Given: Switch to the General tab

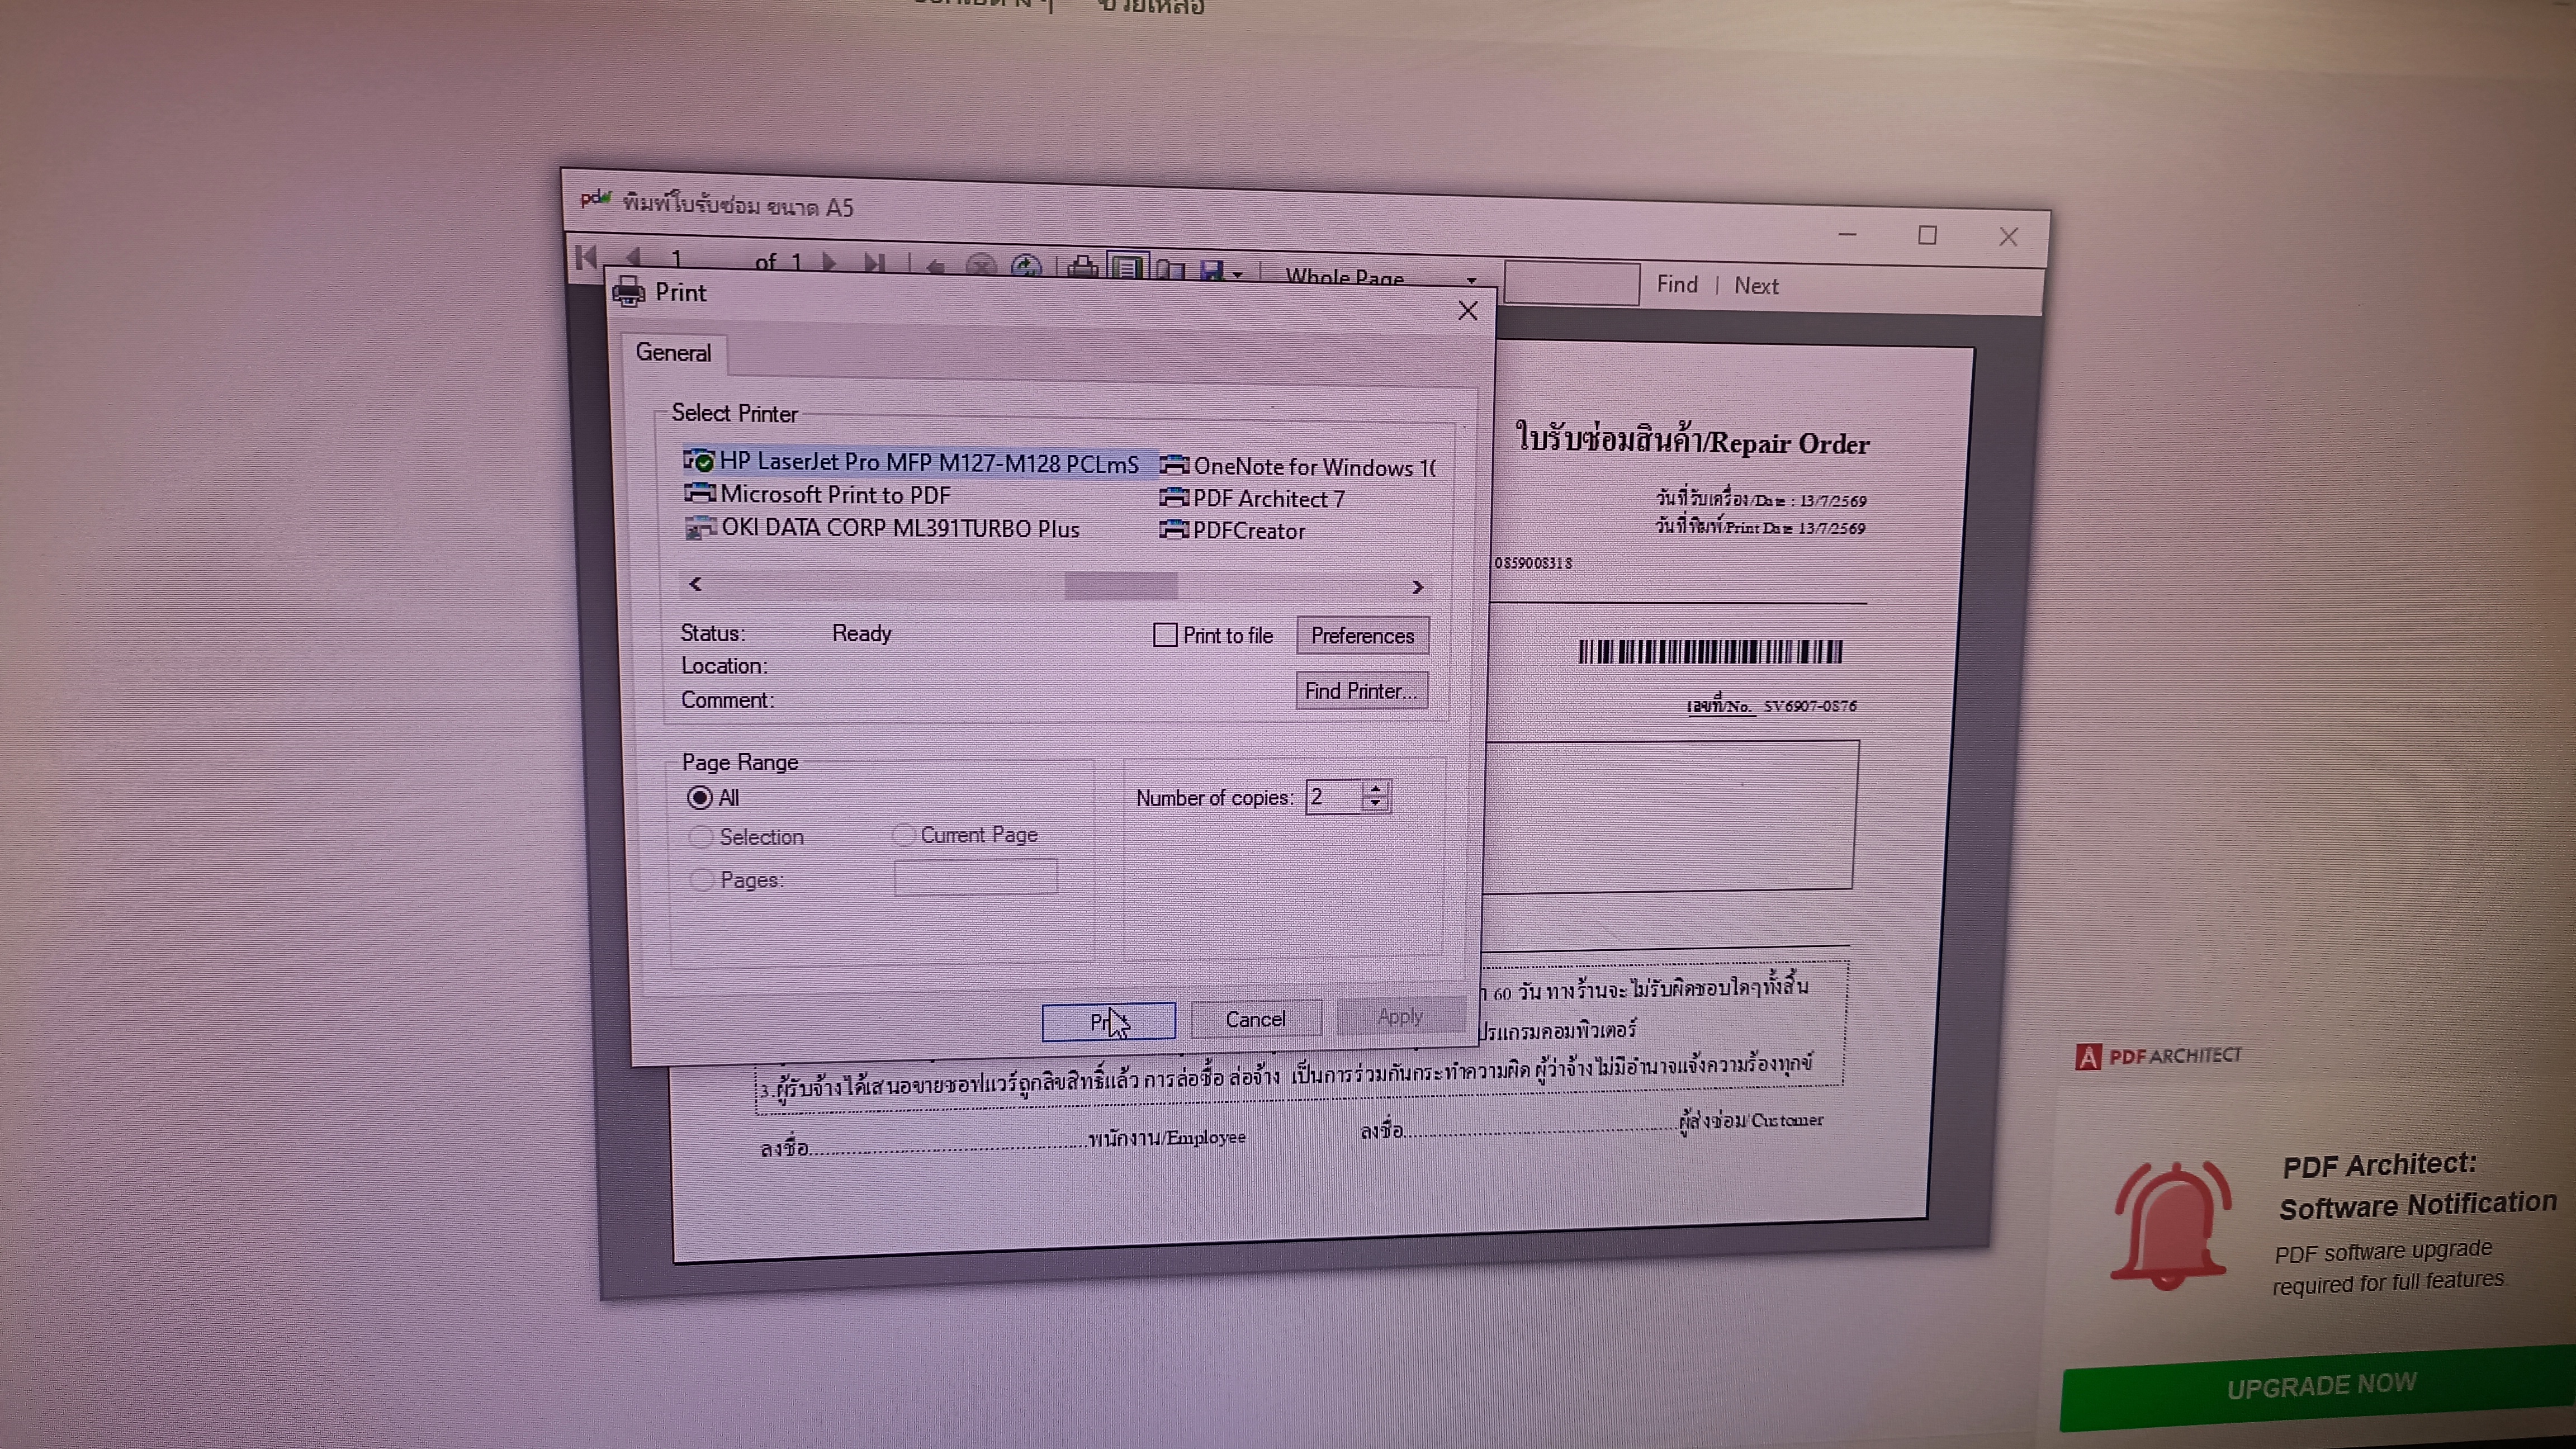Looking at the screenshot, I should [673, 353].
